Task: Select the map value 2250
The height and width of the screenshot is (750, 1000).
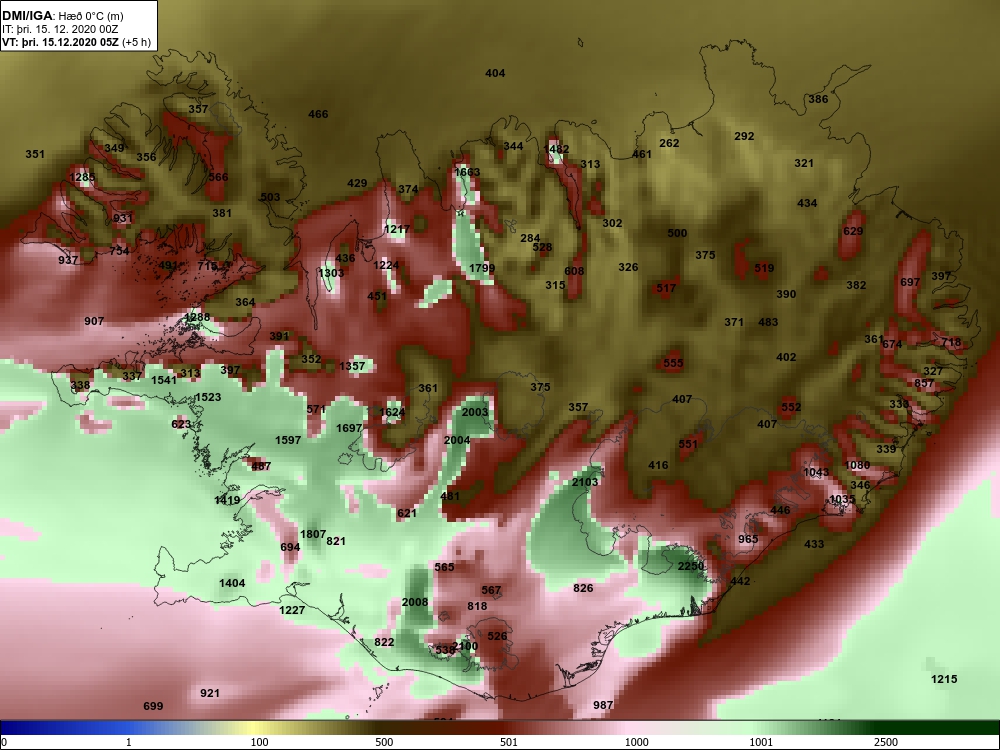Action: point(691,566)
